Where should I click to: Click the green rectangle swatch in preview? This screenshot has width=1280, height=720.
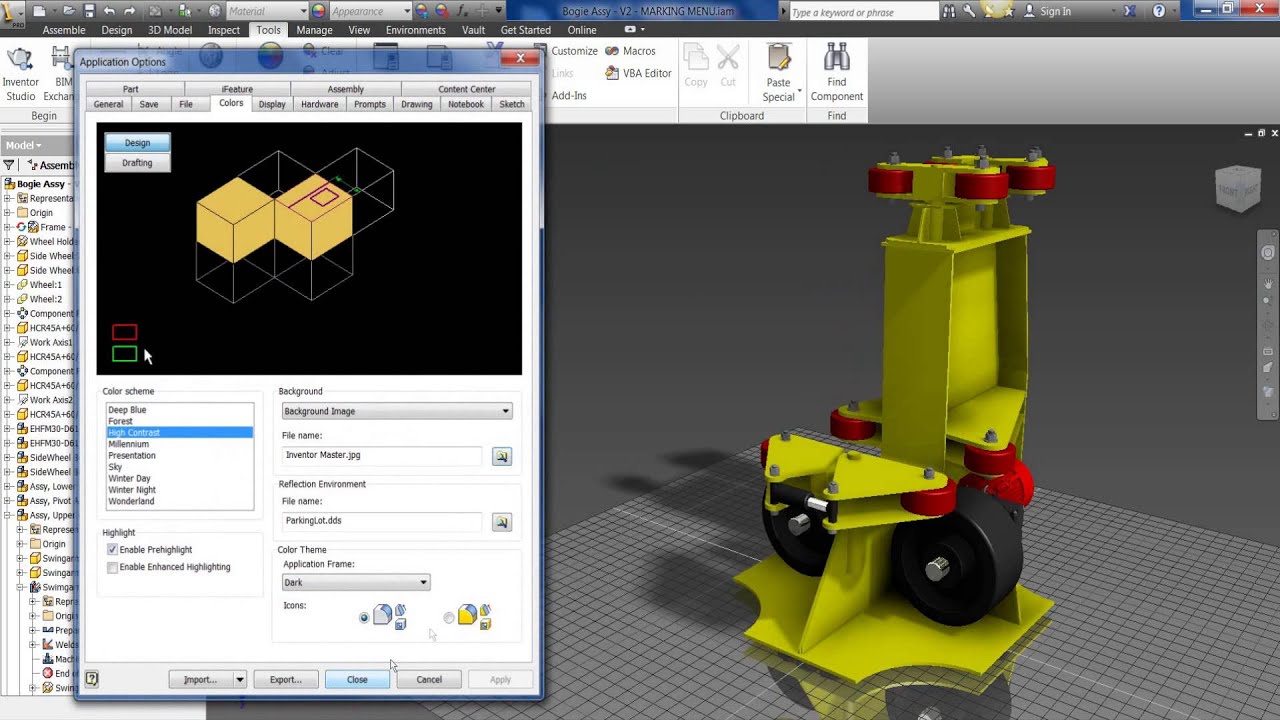coord(125,354)
